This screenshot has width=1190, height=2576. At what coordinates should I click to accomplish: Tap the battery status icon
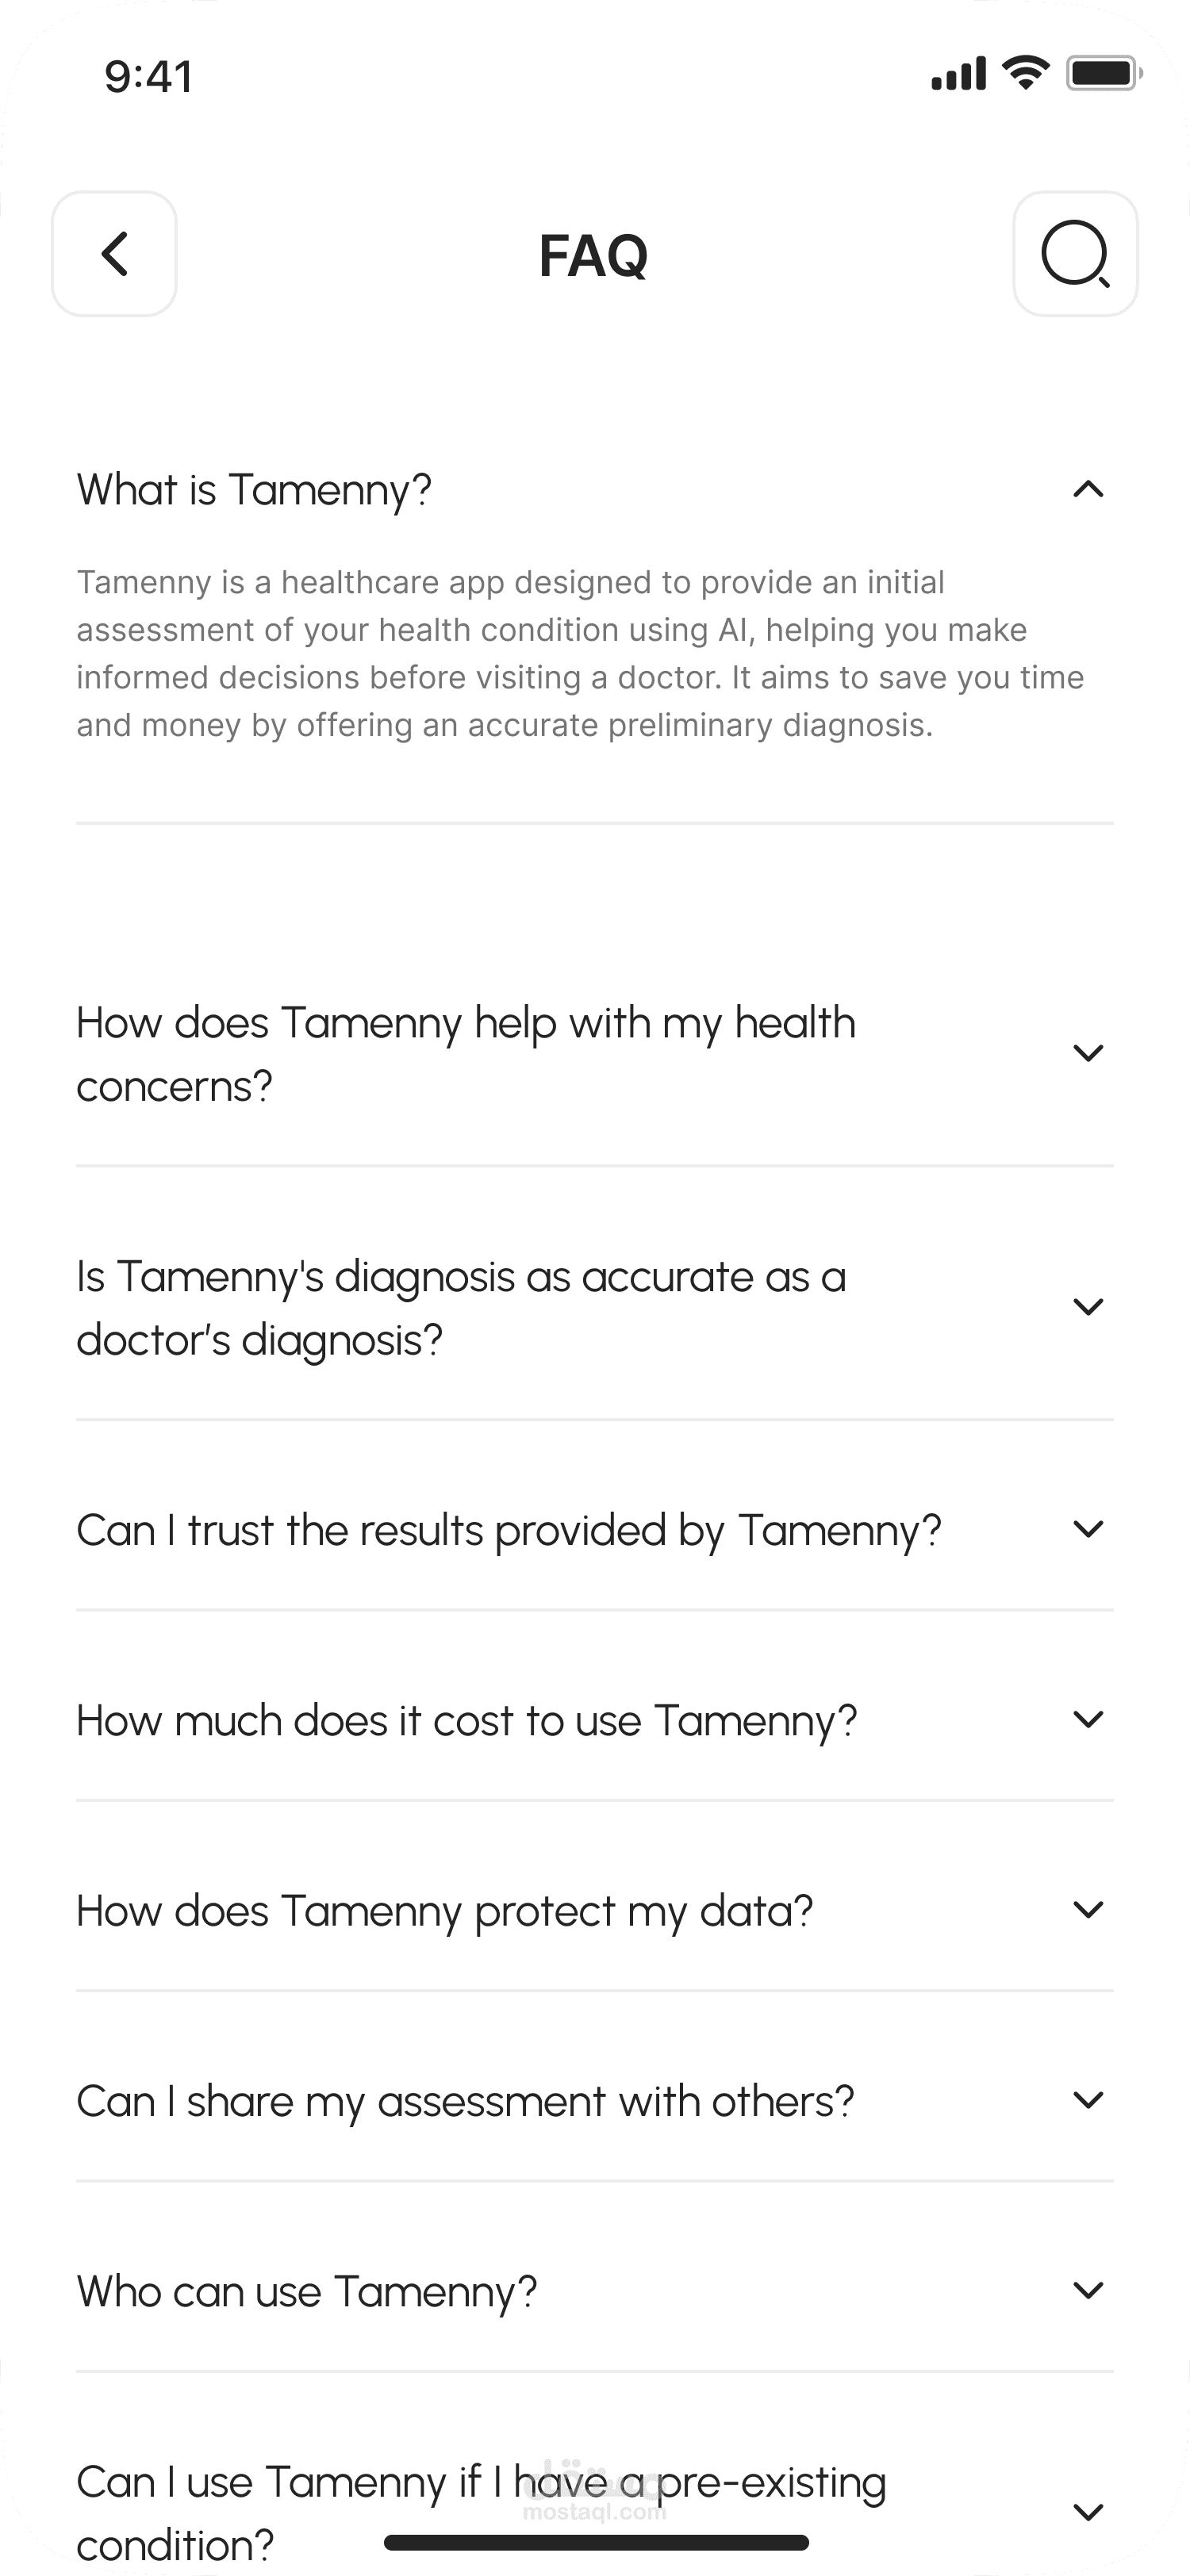pos(1103,73)
